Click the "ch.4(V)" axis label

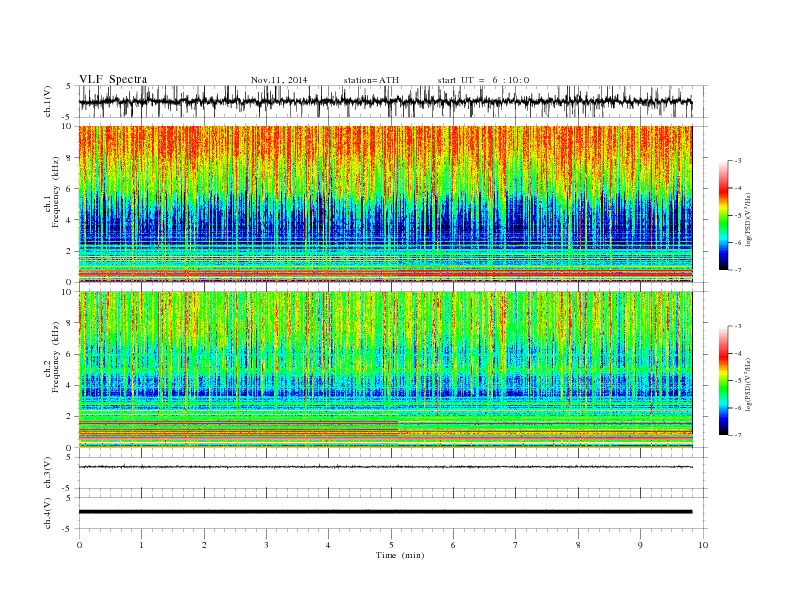tap(48, 513)
